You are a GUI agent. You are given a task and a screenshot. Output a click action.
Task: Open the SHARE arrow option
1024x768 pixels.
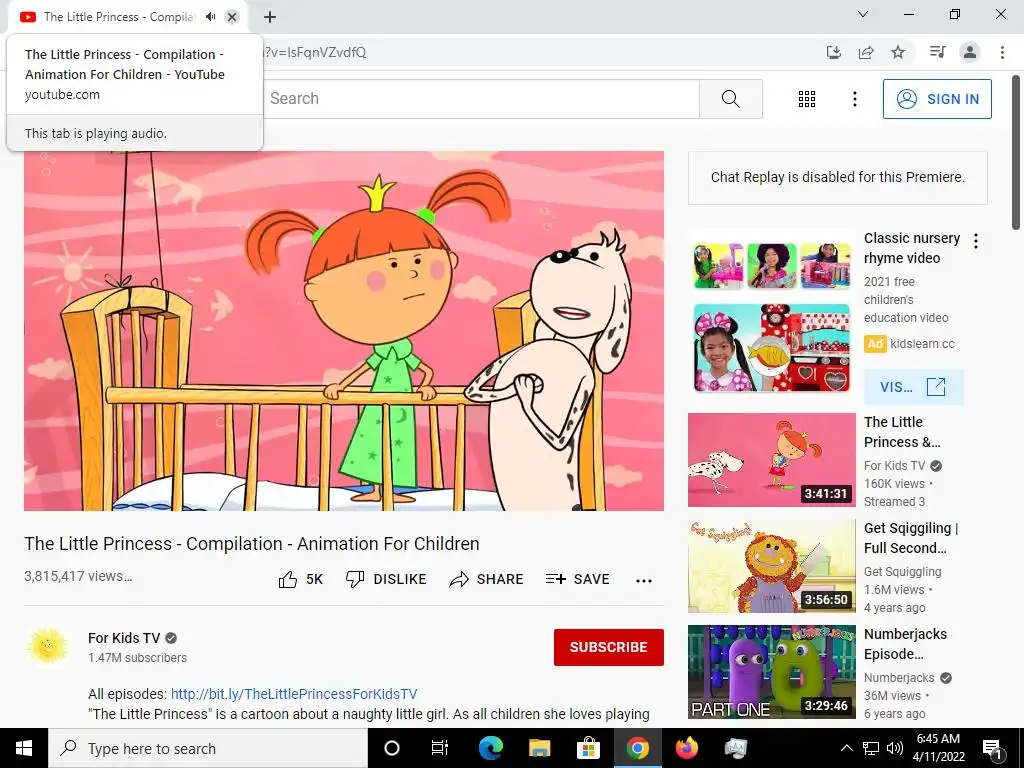tap(487, 579)
